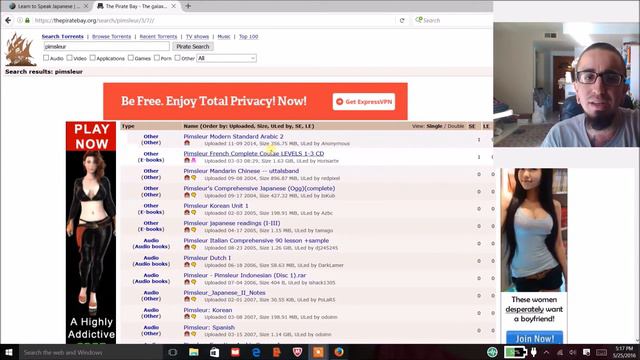
Task: Sort results by SE column header
Action: pos(472,126)
